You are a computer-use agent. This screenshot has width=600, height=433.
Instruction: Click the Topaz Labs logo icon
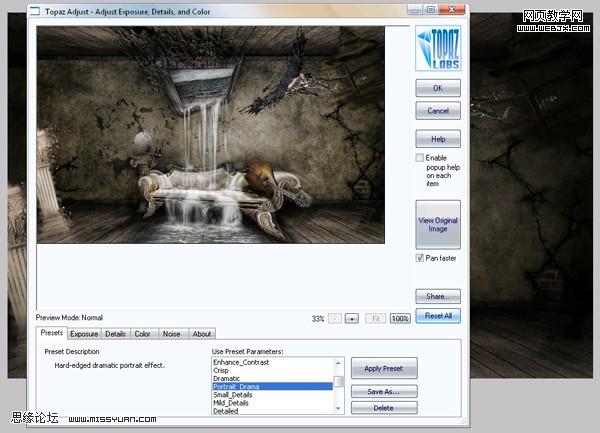point(438,48)
